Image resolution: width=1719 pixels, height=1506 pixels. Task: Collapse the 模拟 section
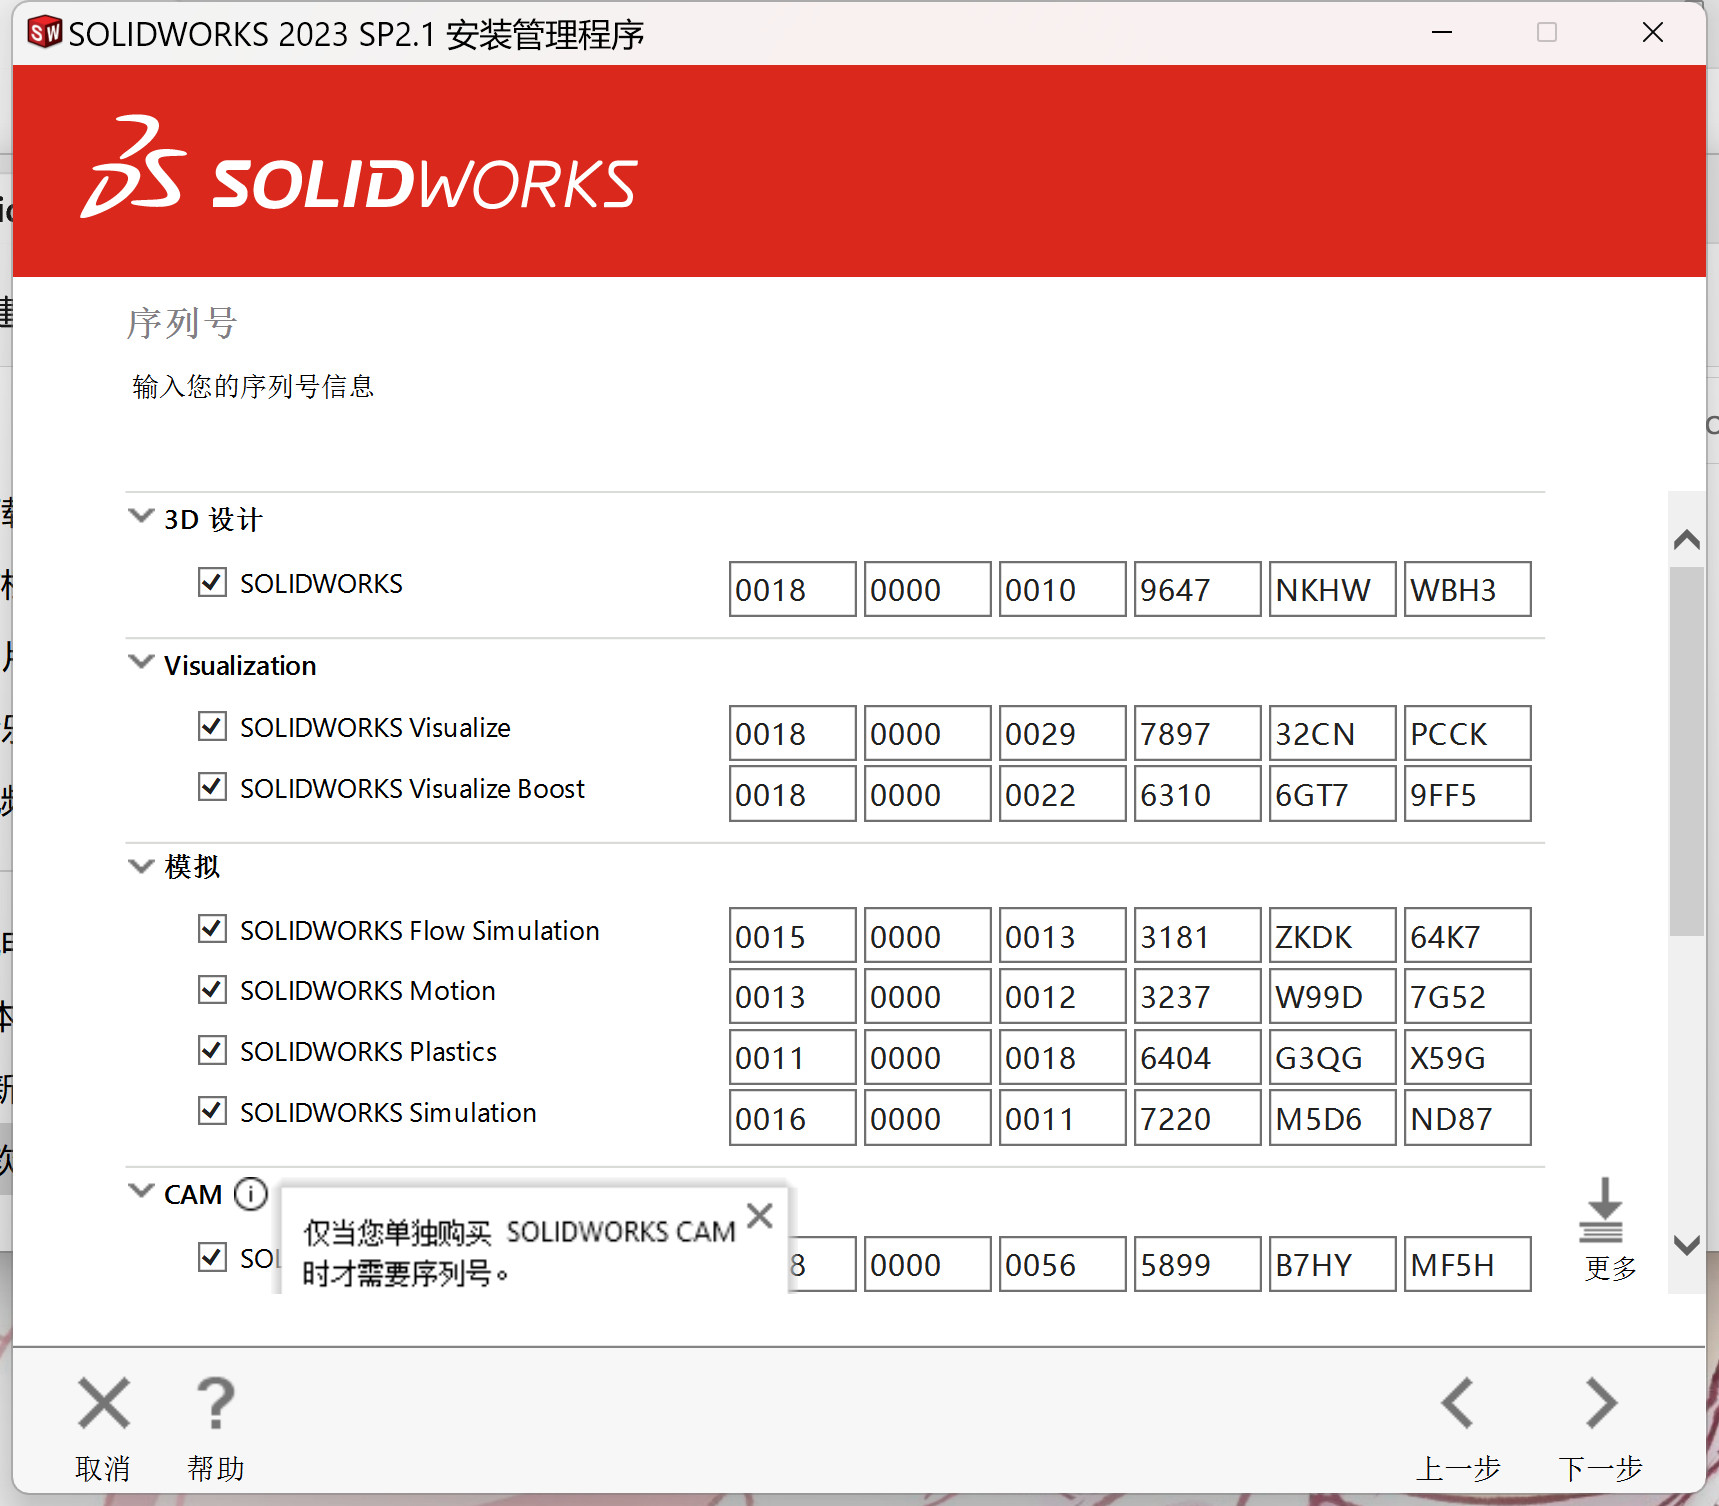click(141, 866)
